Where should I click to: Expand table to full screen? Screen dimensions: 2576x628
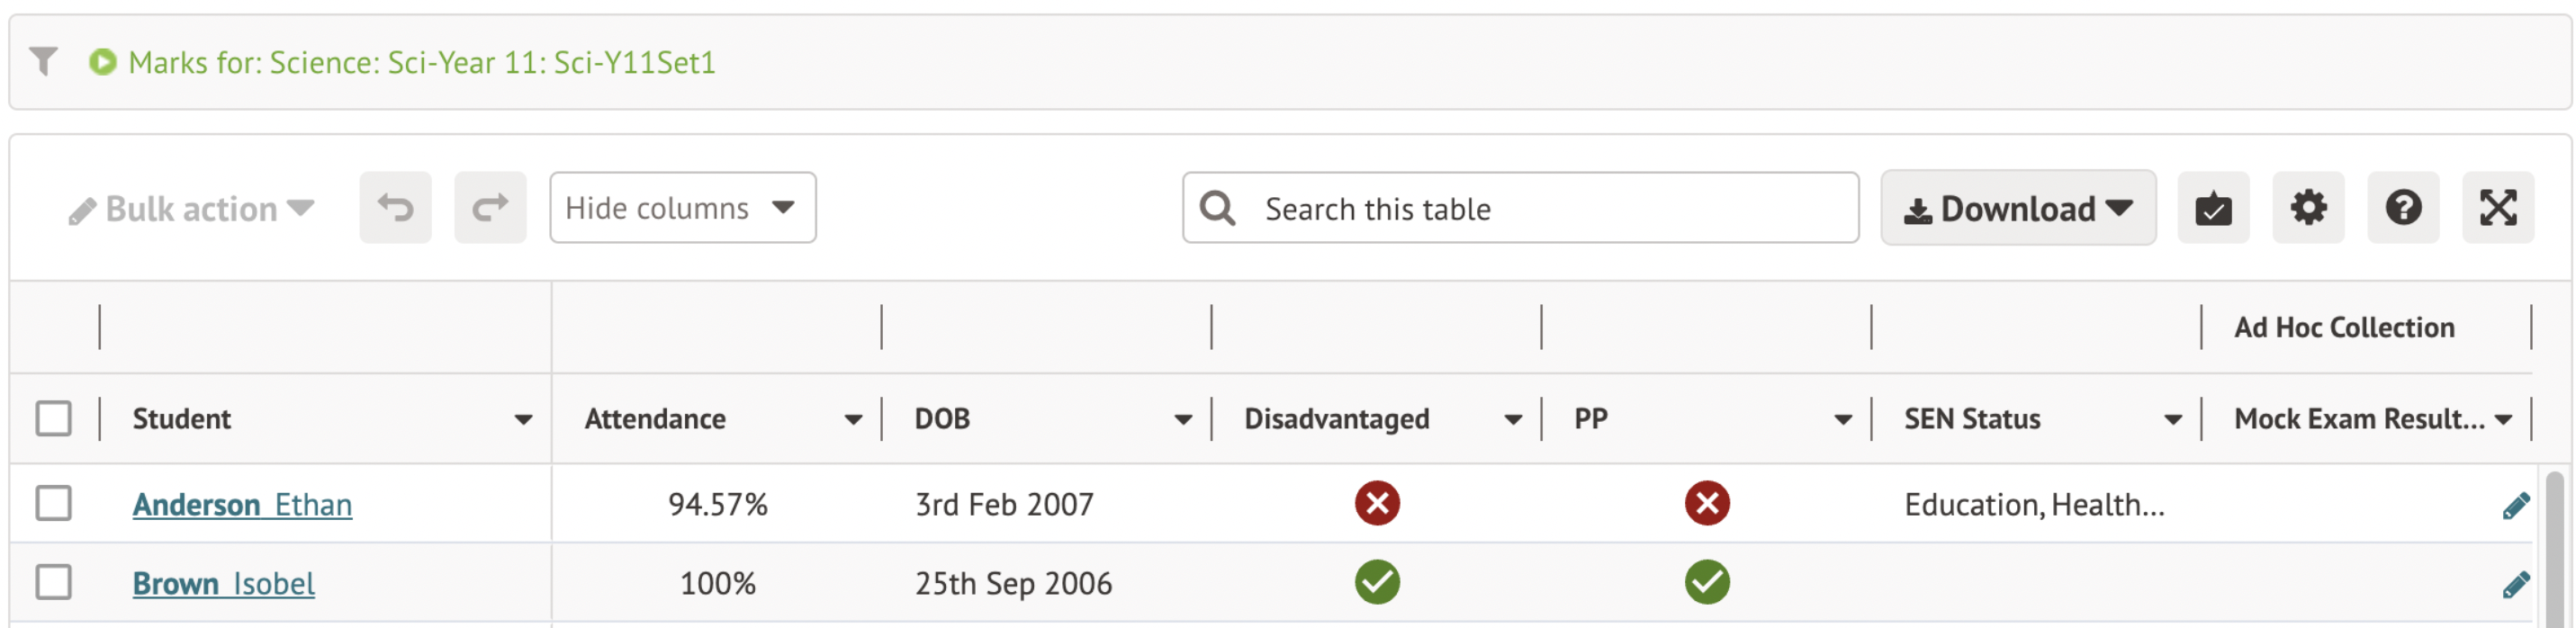(x=2498, y=208)
